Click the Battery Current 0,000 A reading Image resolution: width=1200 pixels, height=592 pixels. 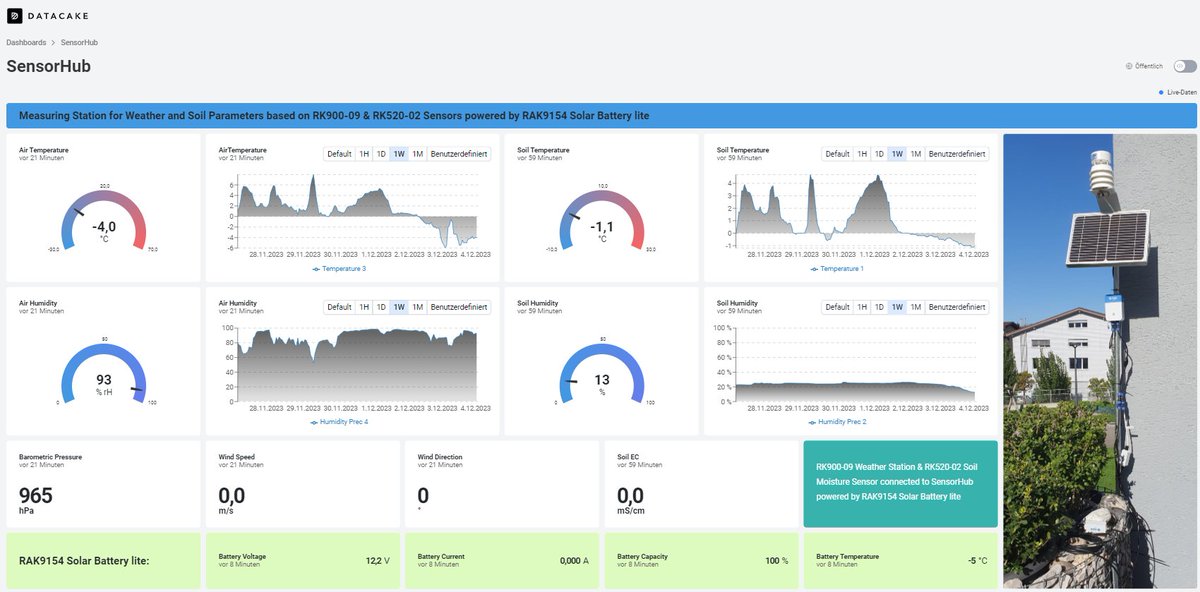[574, 560]
